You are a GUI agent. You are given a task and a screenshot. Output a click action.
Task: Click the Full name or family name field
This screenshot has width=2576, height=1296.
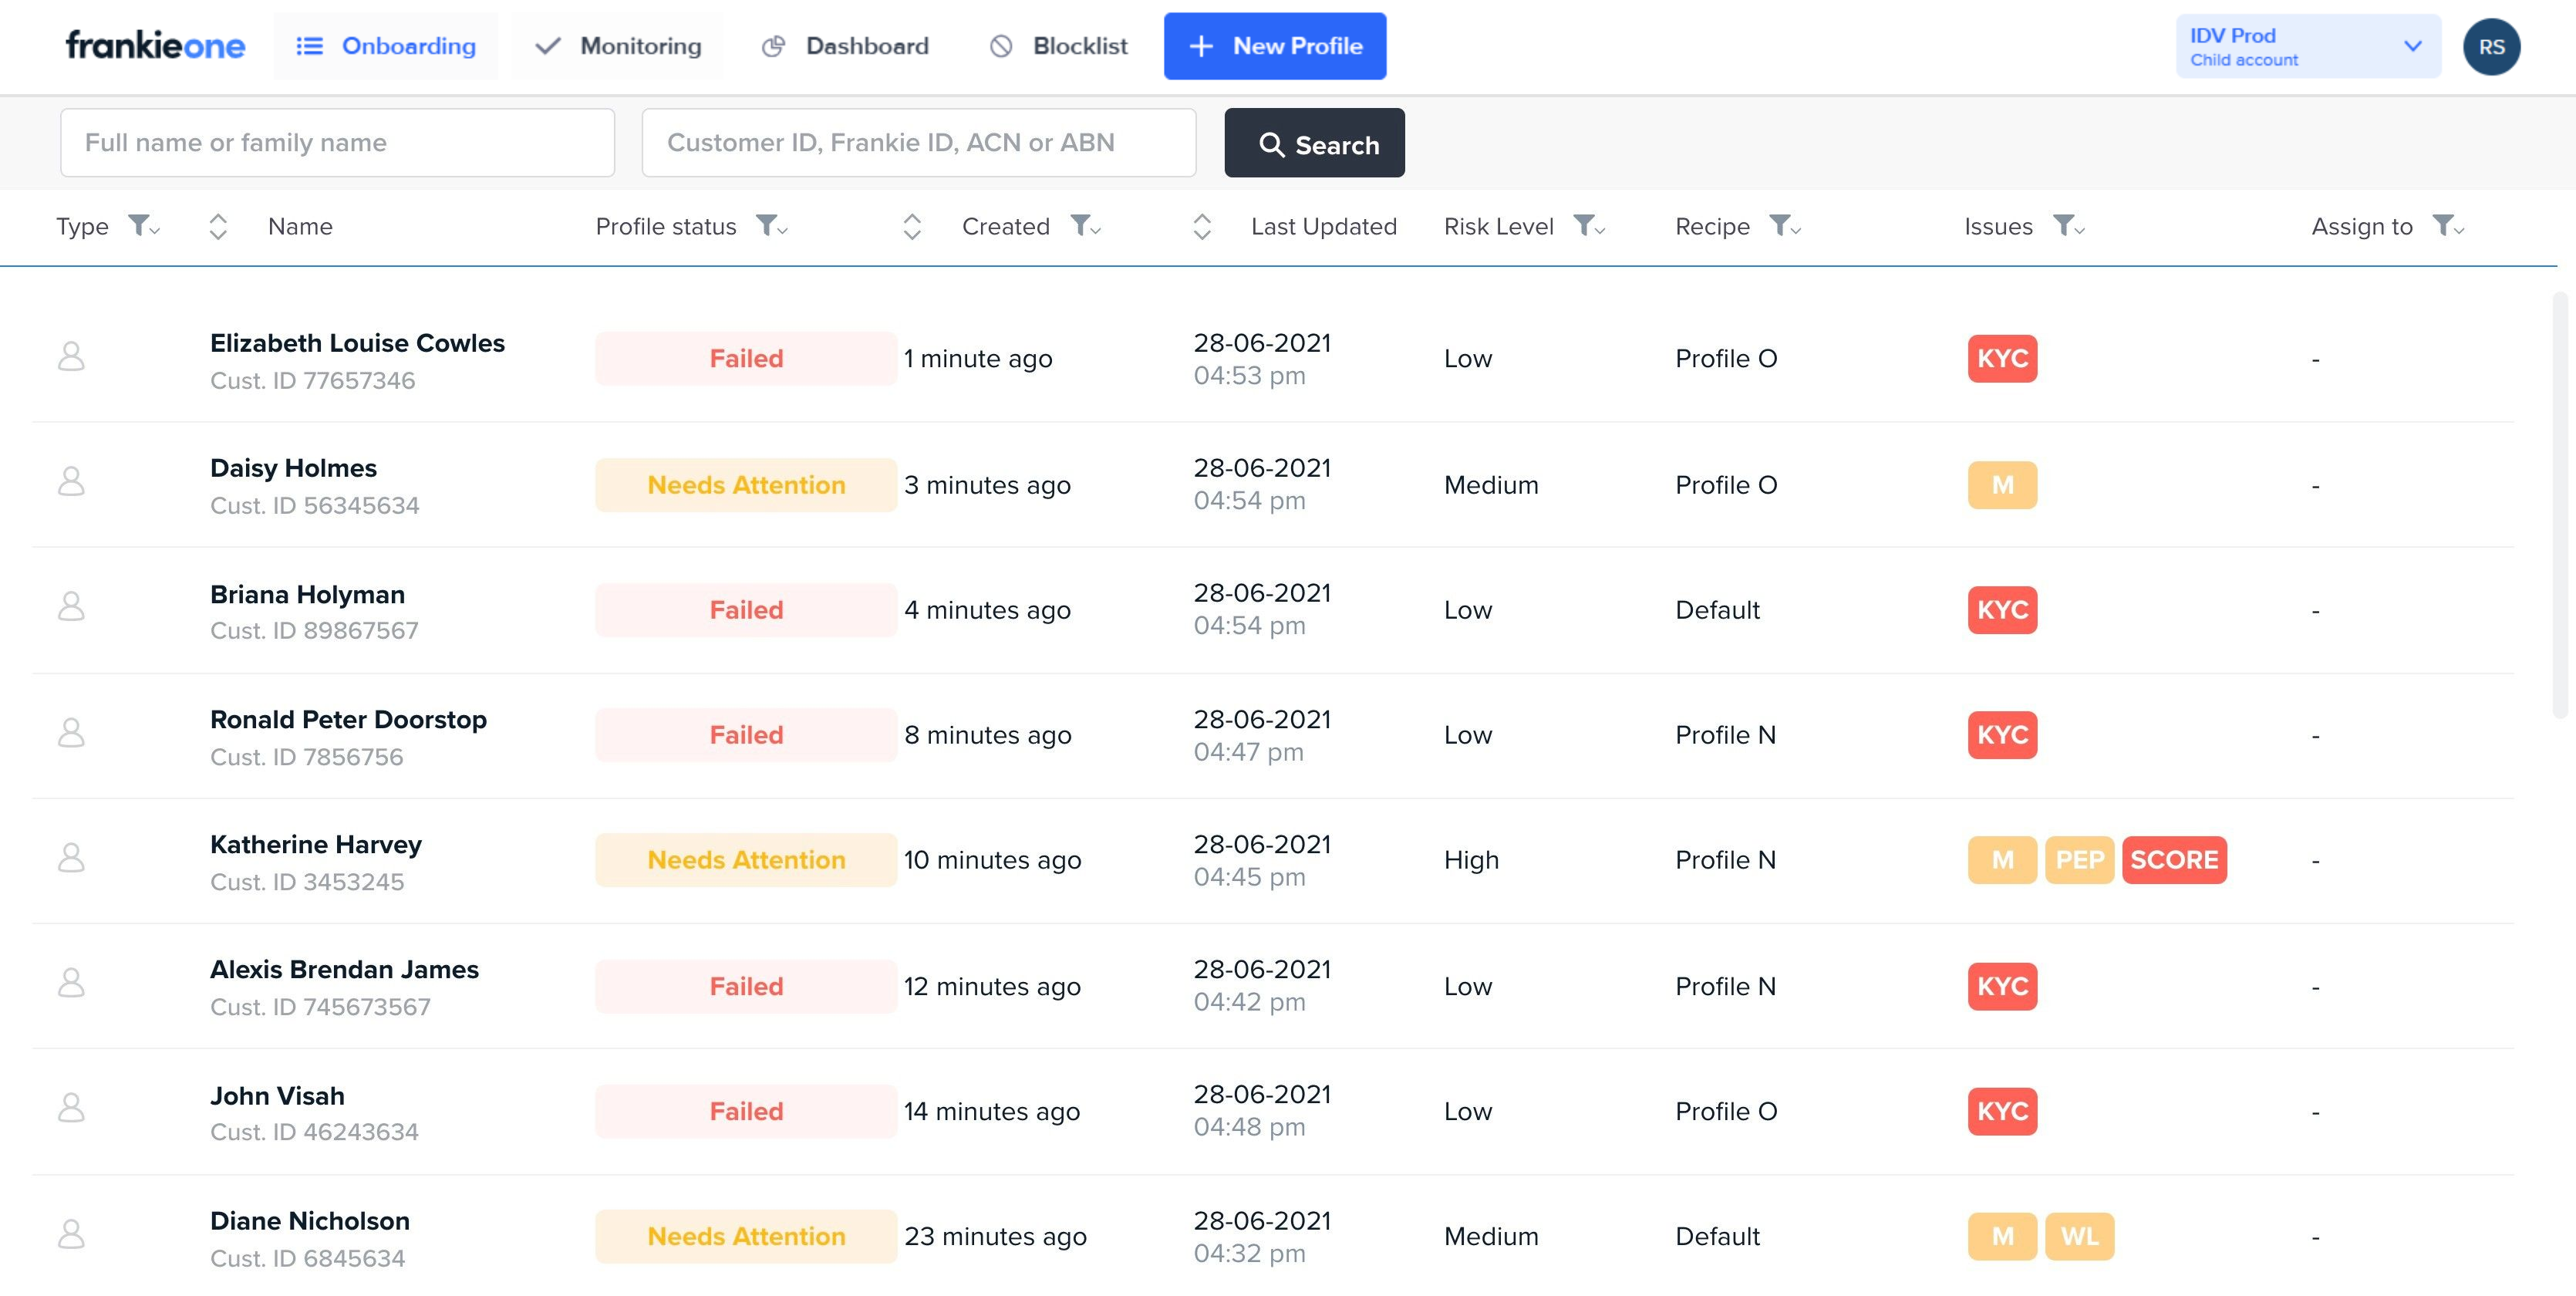pyautogui.click(x=337, y=143)
